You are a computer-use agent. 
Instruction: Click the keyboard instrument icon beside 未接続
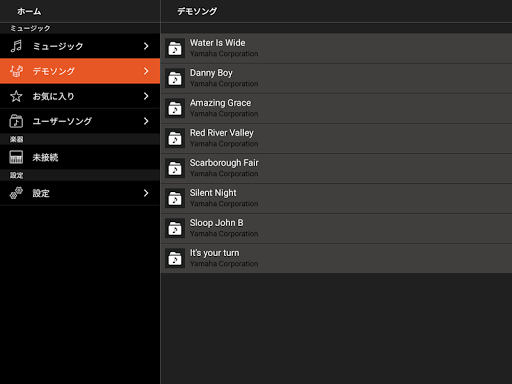16,157
